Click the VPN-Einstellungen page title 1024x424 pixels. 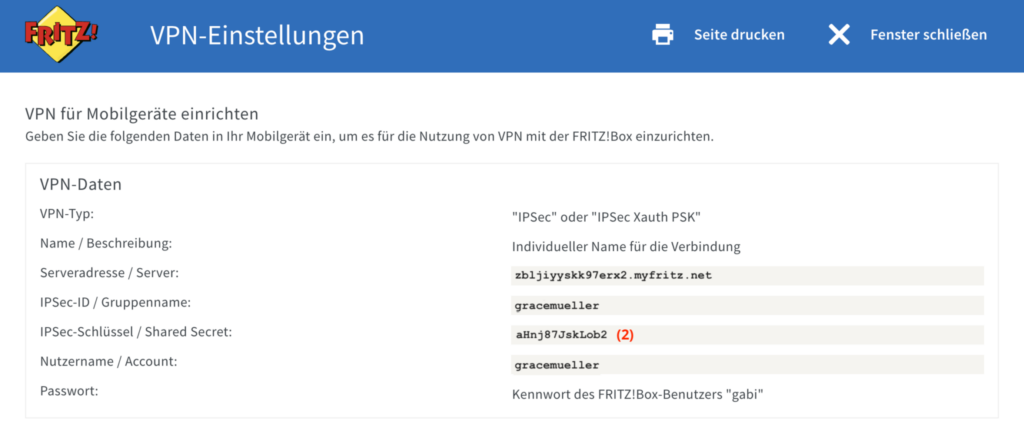coord(257,35)
